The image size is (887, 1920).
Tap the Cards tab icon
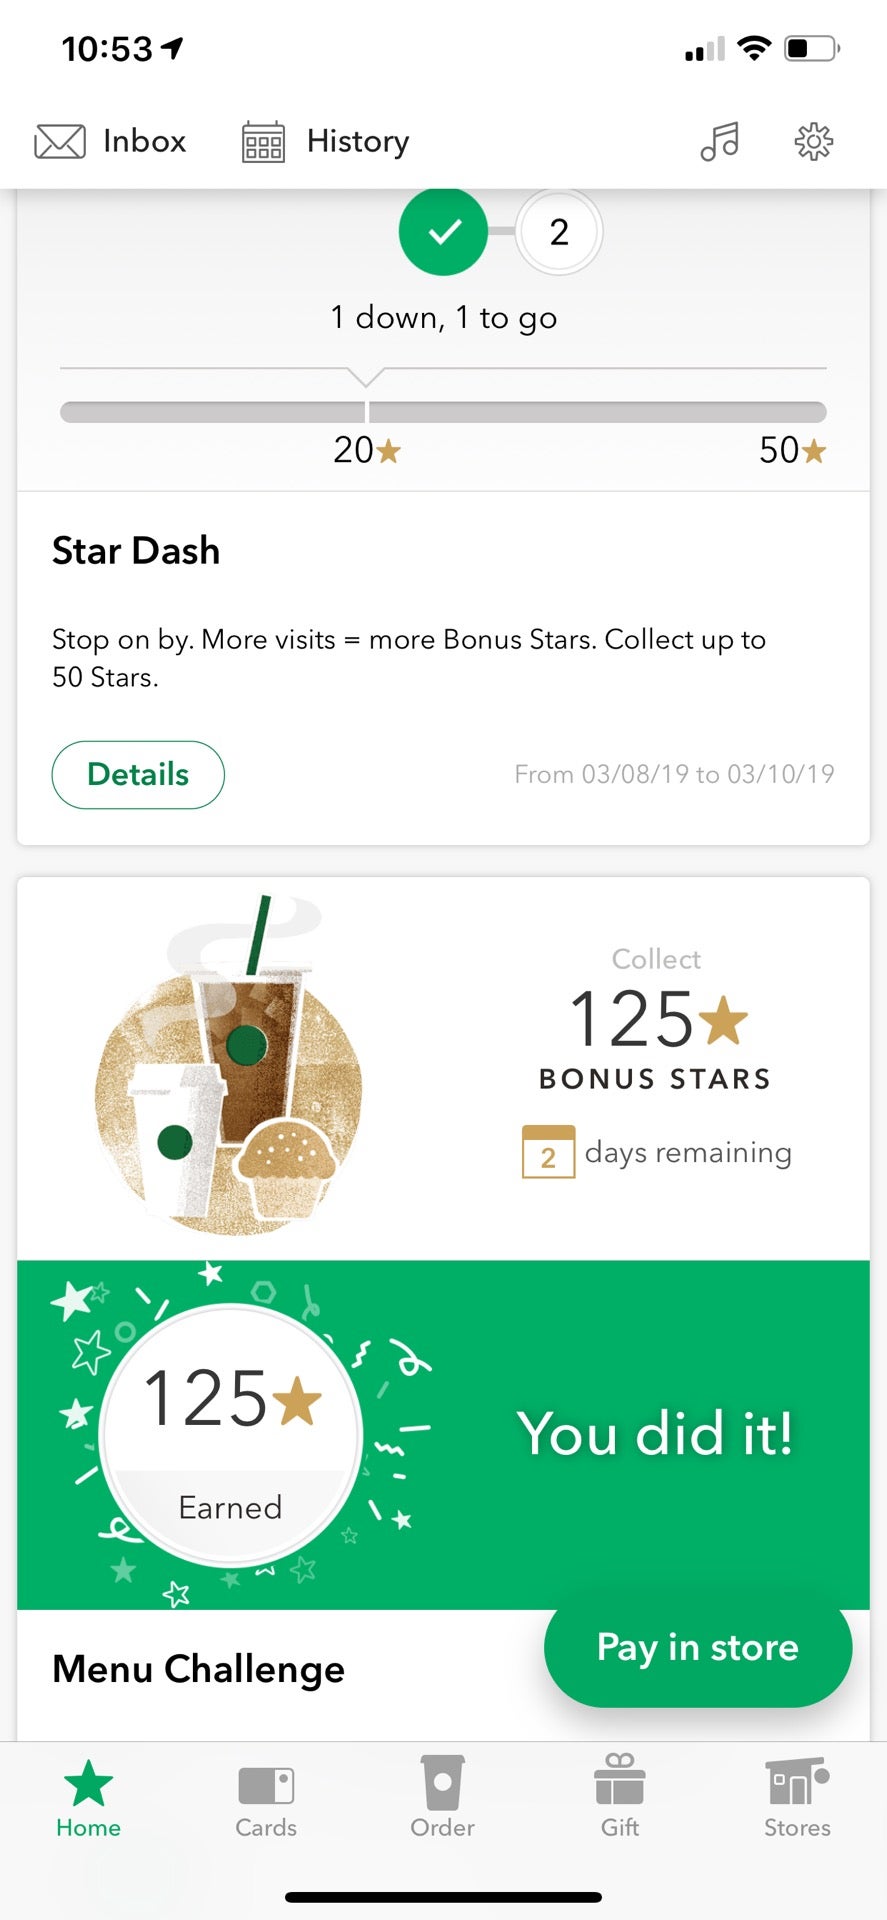tap(266, 1786)
